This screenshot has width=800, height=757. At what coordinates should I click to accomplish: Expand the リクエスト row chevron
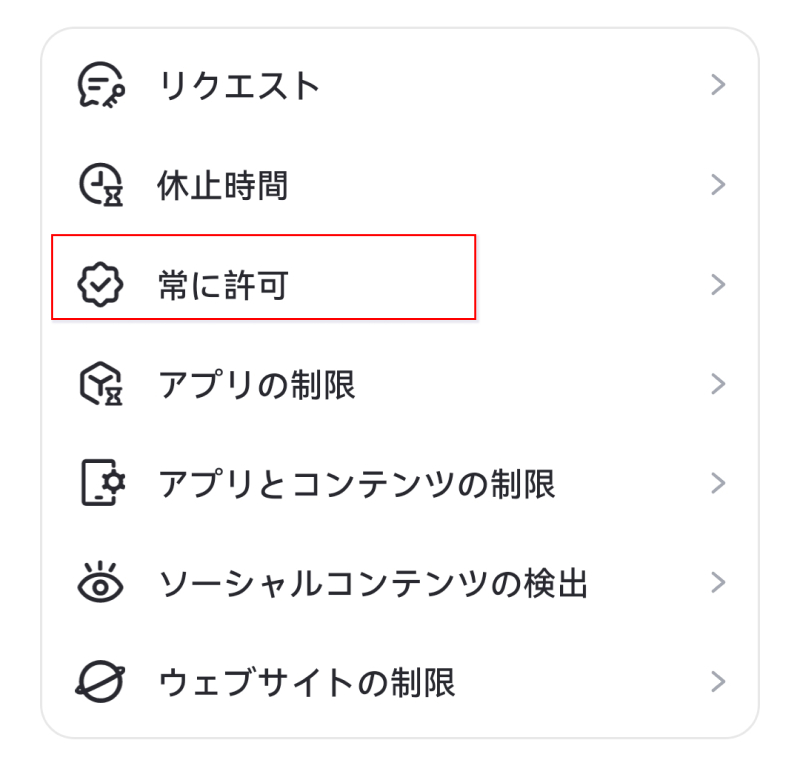pyautogui.click(x=718, y=85)
